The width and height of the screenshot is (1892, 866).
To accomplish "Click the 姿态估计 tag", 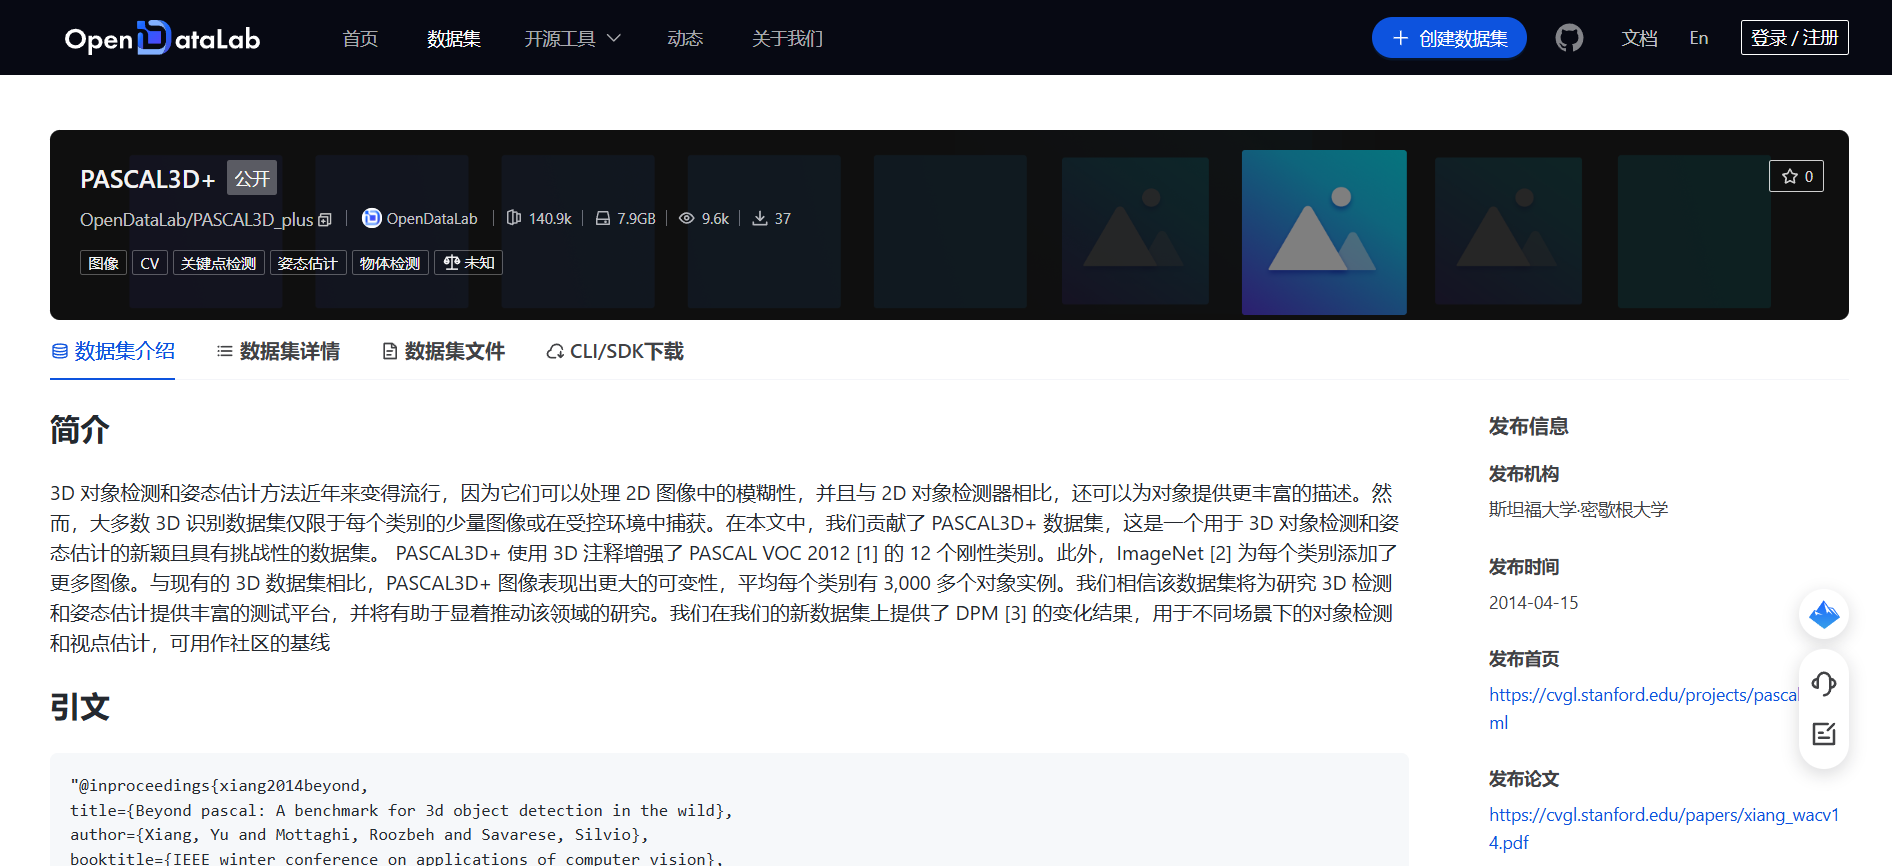I will pos(308,263).
